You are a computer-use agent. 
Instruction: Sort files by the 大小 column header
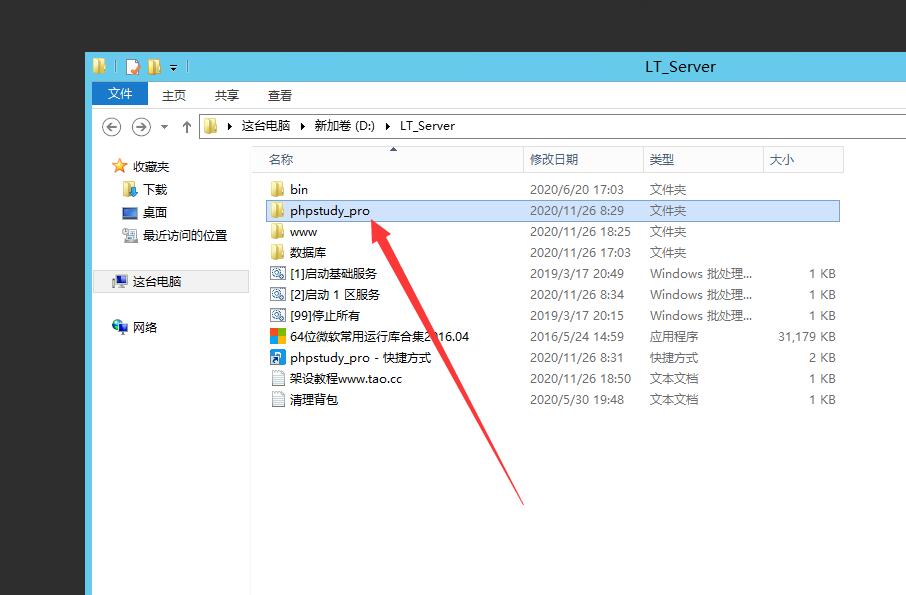click(x=781, y=159)
